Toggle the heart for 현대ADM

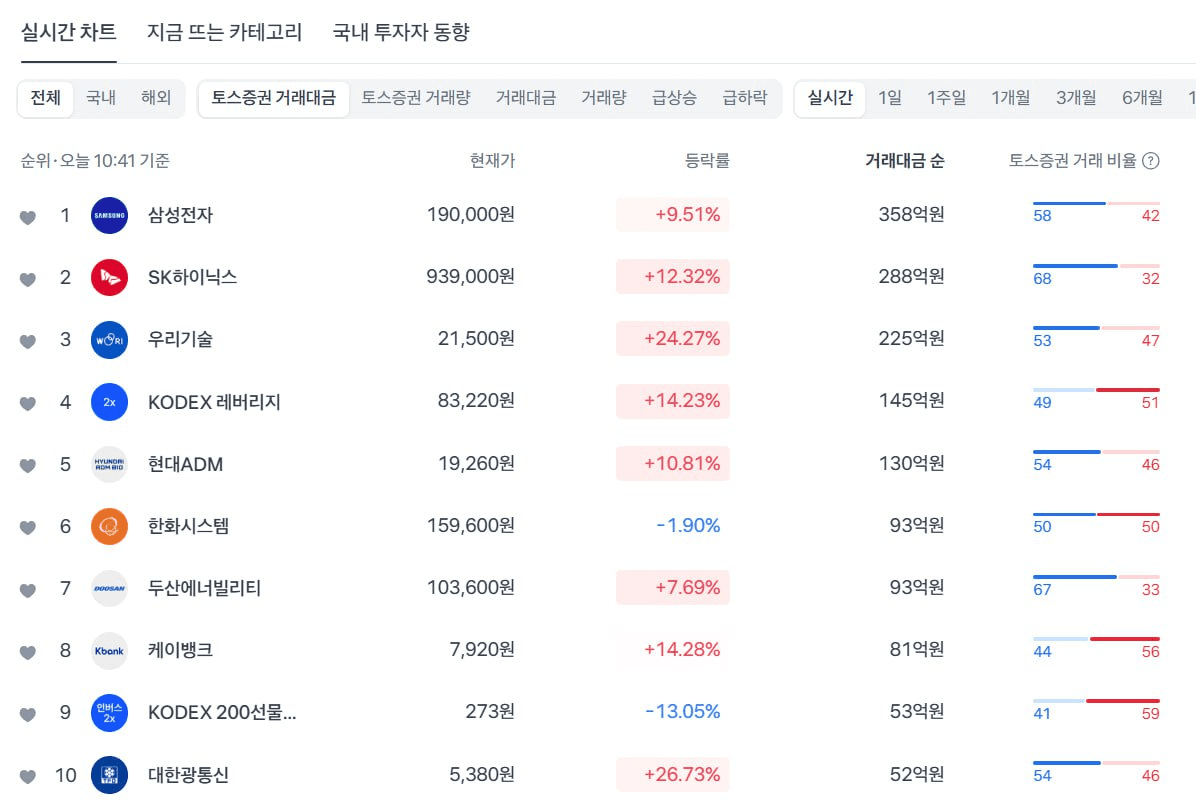[x=28, y=466]
